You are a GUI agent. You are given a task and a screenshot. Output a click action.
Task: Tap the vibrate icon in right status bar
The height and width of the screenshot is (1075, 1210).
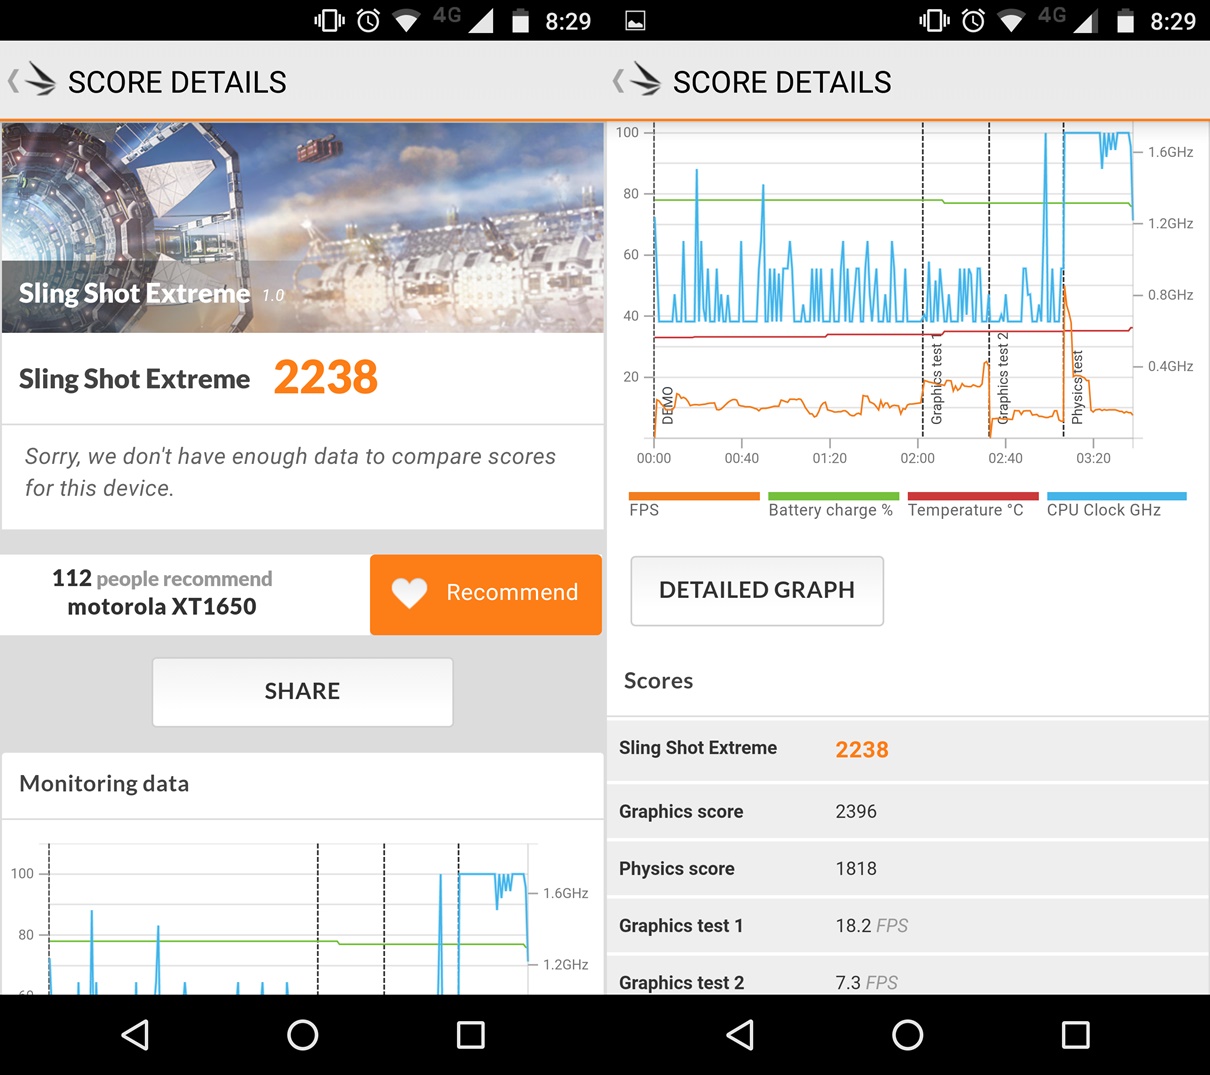tap(934, 21)
